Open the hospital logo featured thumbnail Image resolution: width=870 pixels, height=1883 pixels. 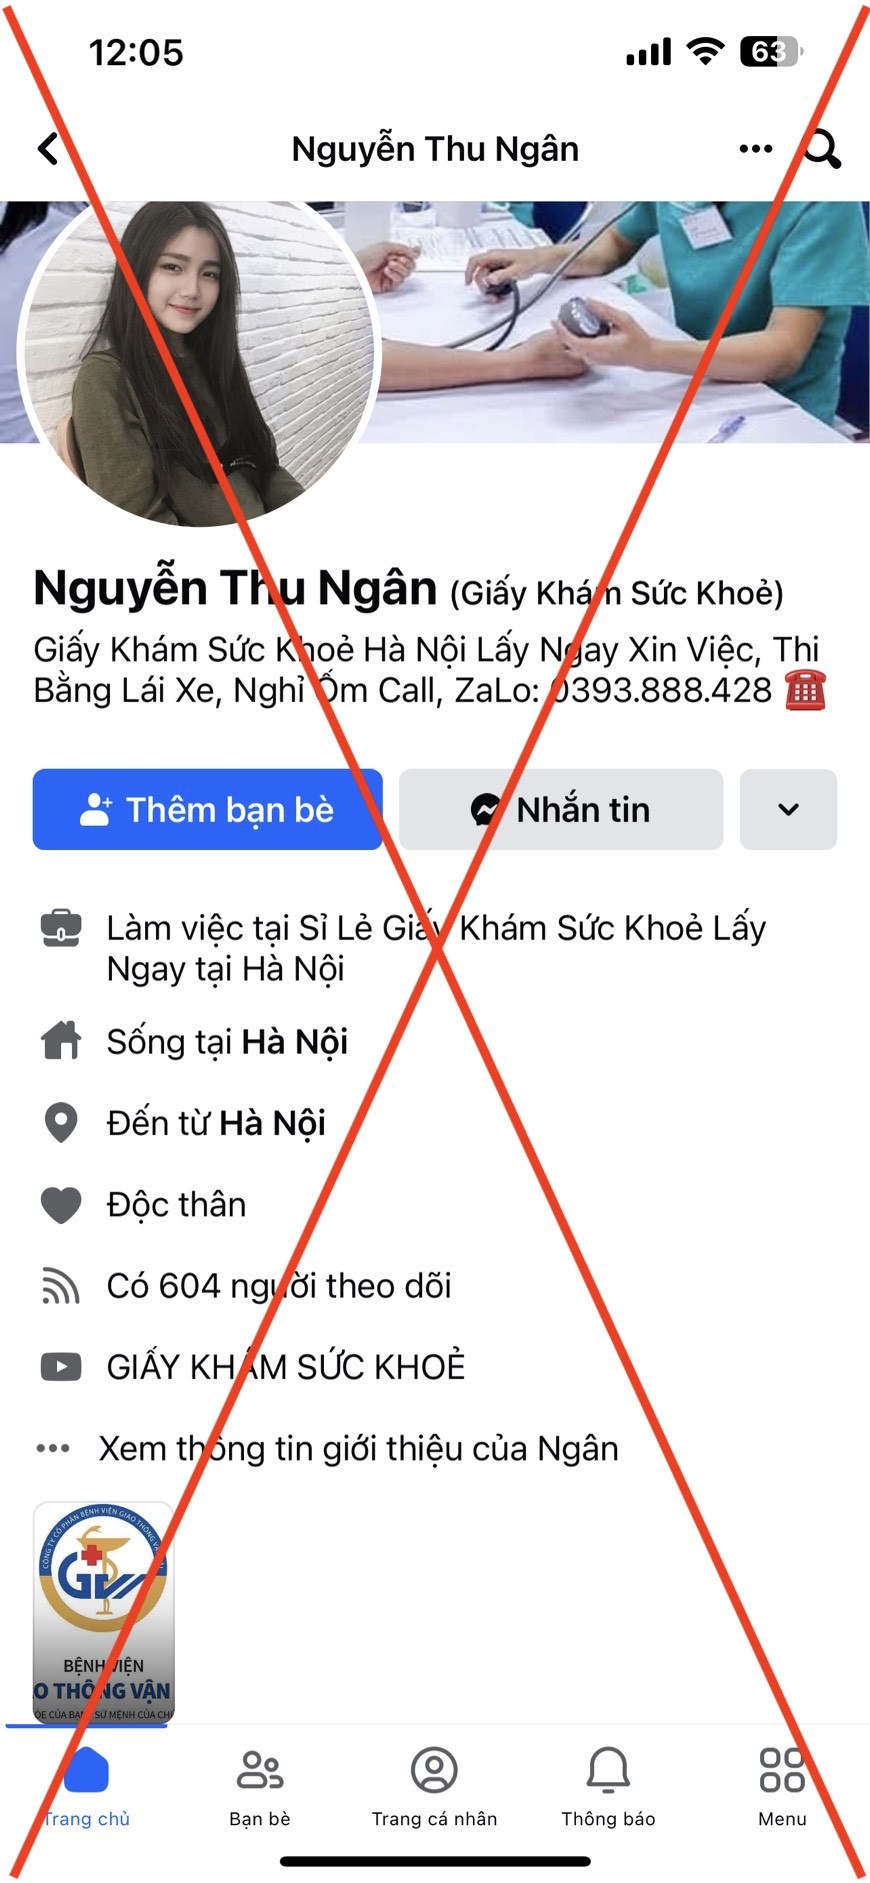pyautogui.click(x=104, y=1611)
